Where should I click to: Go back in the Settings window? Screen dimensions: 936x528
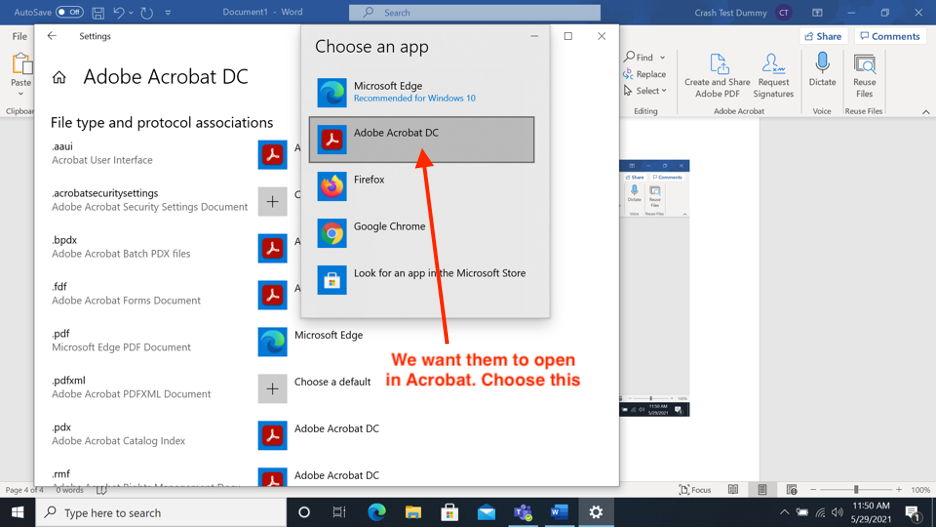52,36
